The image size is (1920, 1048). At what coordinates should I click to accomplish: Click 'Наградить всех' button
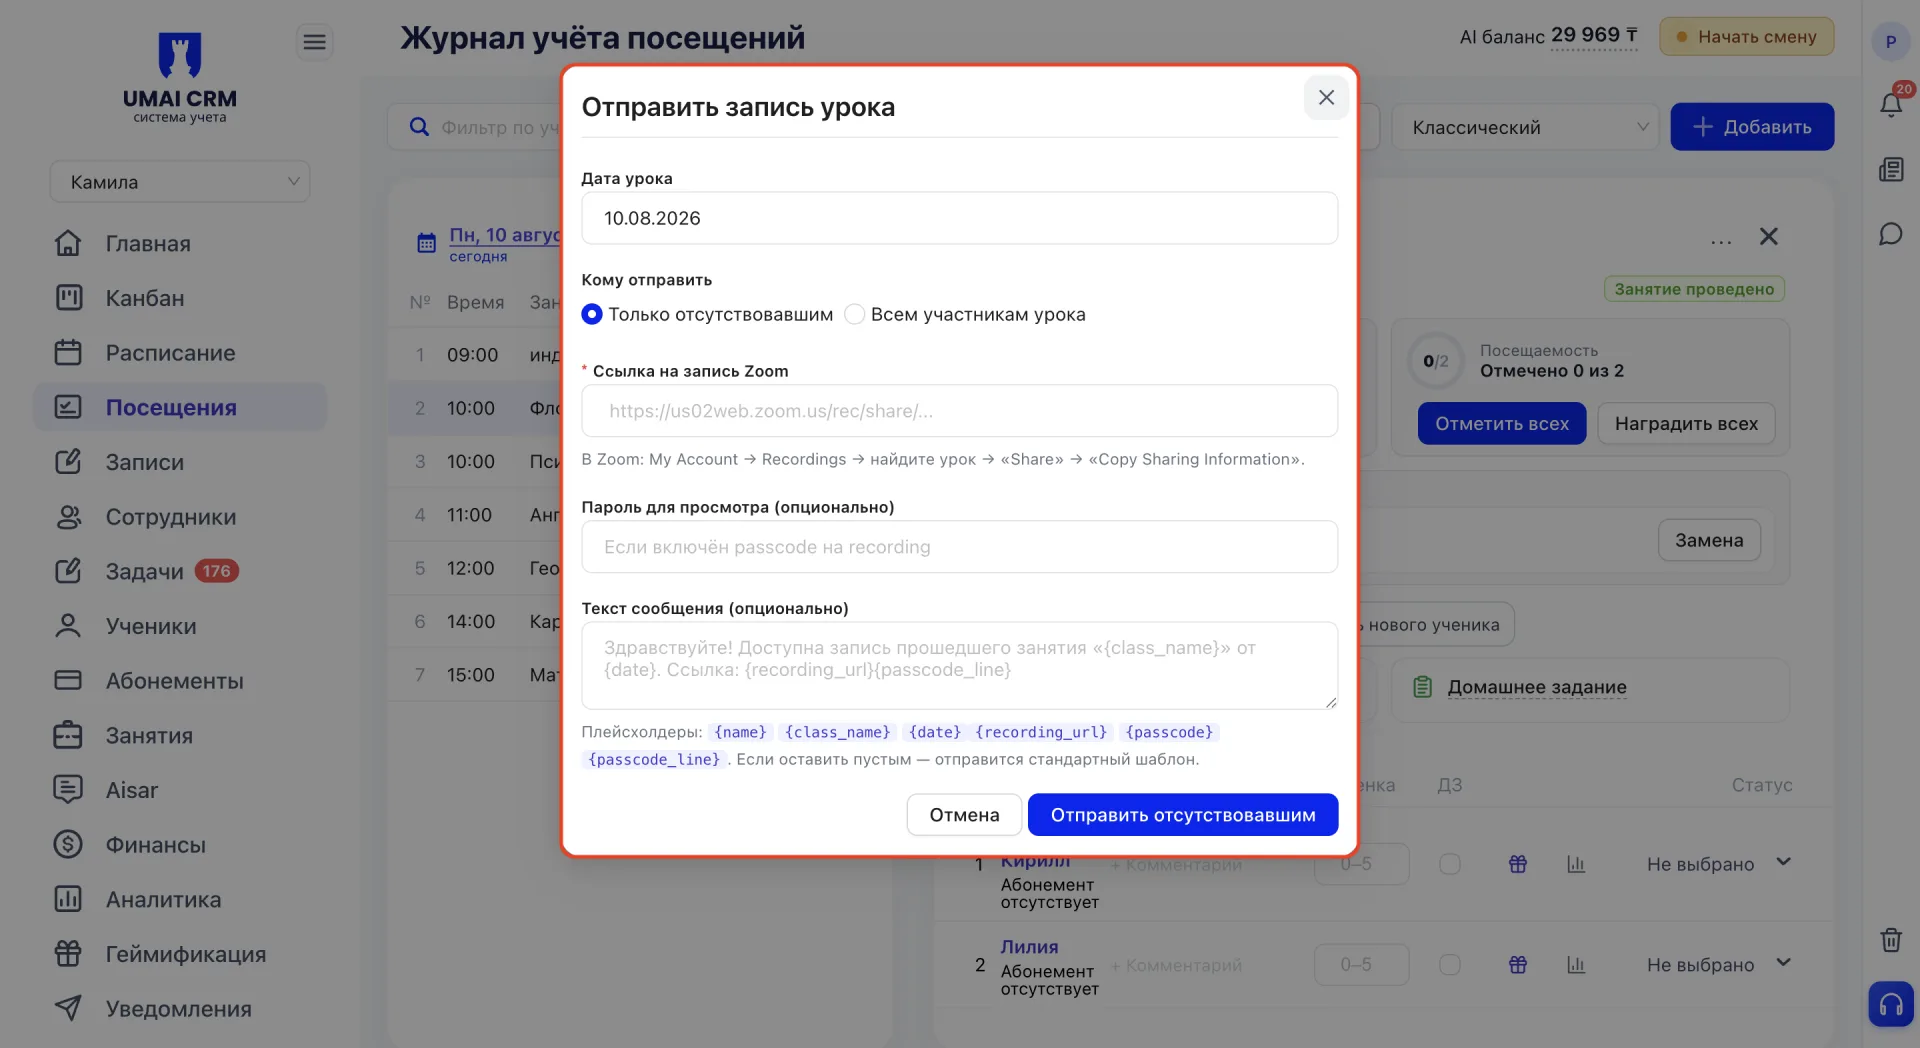click(x=1686, y=424)
